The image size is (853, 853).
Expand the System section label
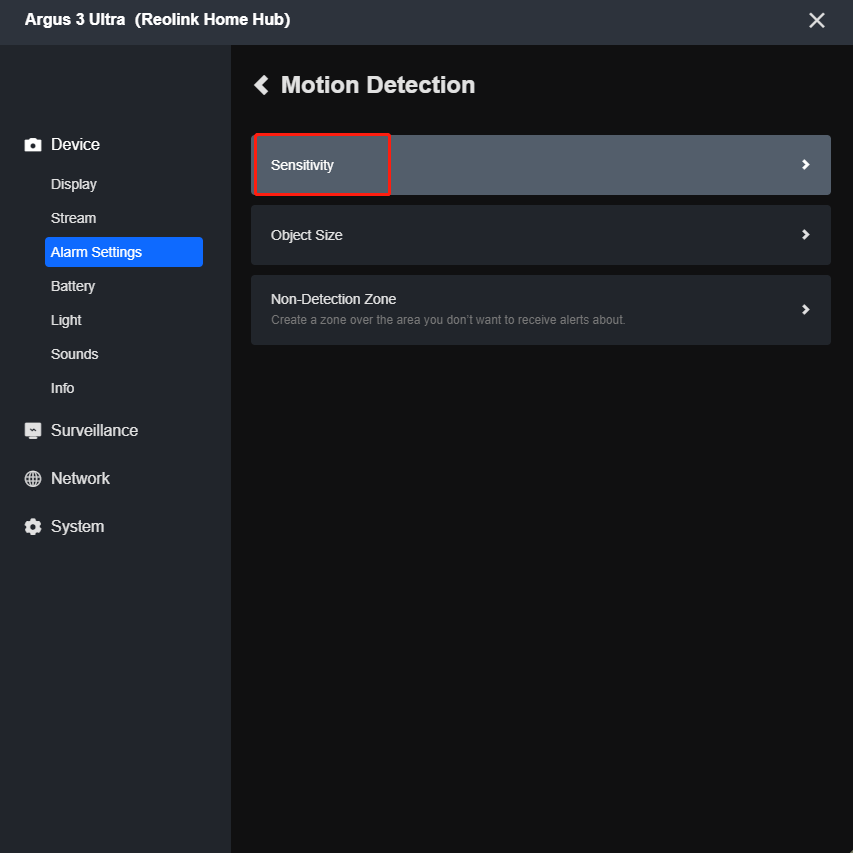click(77, 527)
